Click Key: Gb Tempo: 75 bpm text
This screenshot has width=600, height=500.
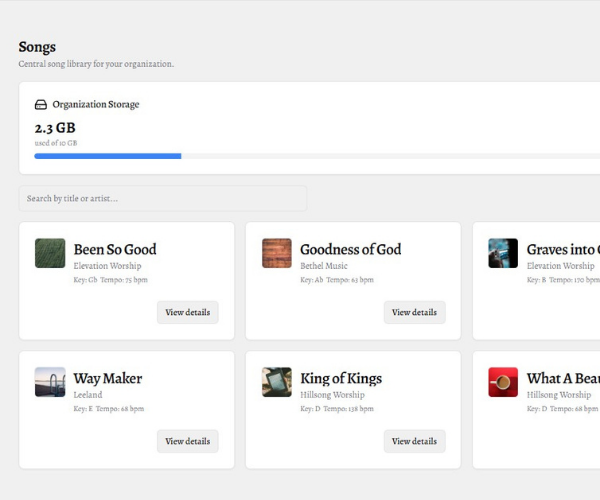point(110,280)
